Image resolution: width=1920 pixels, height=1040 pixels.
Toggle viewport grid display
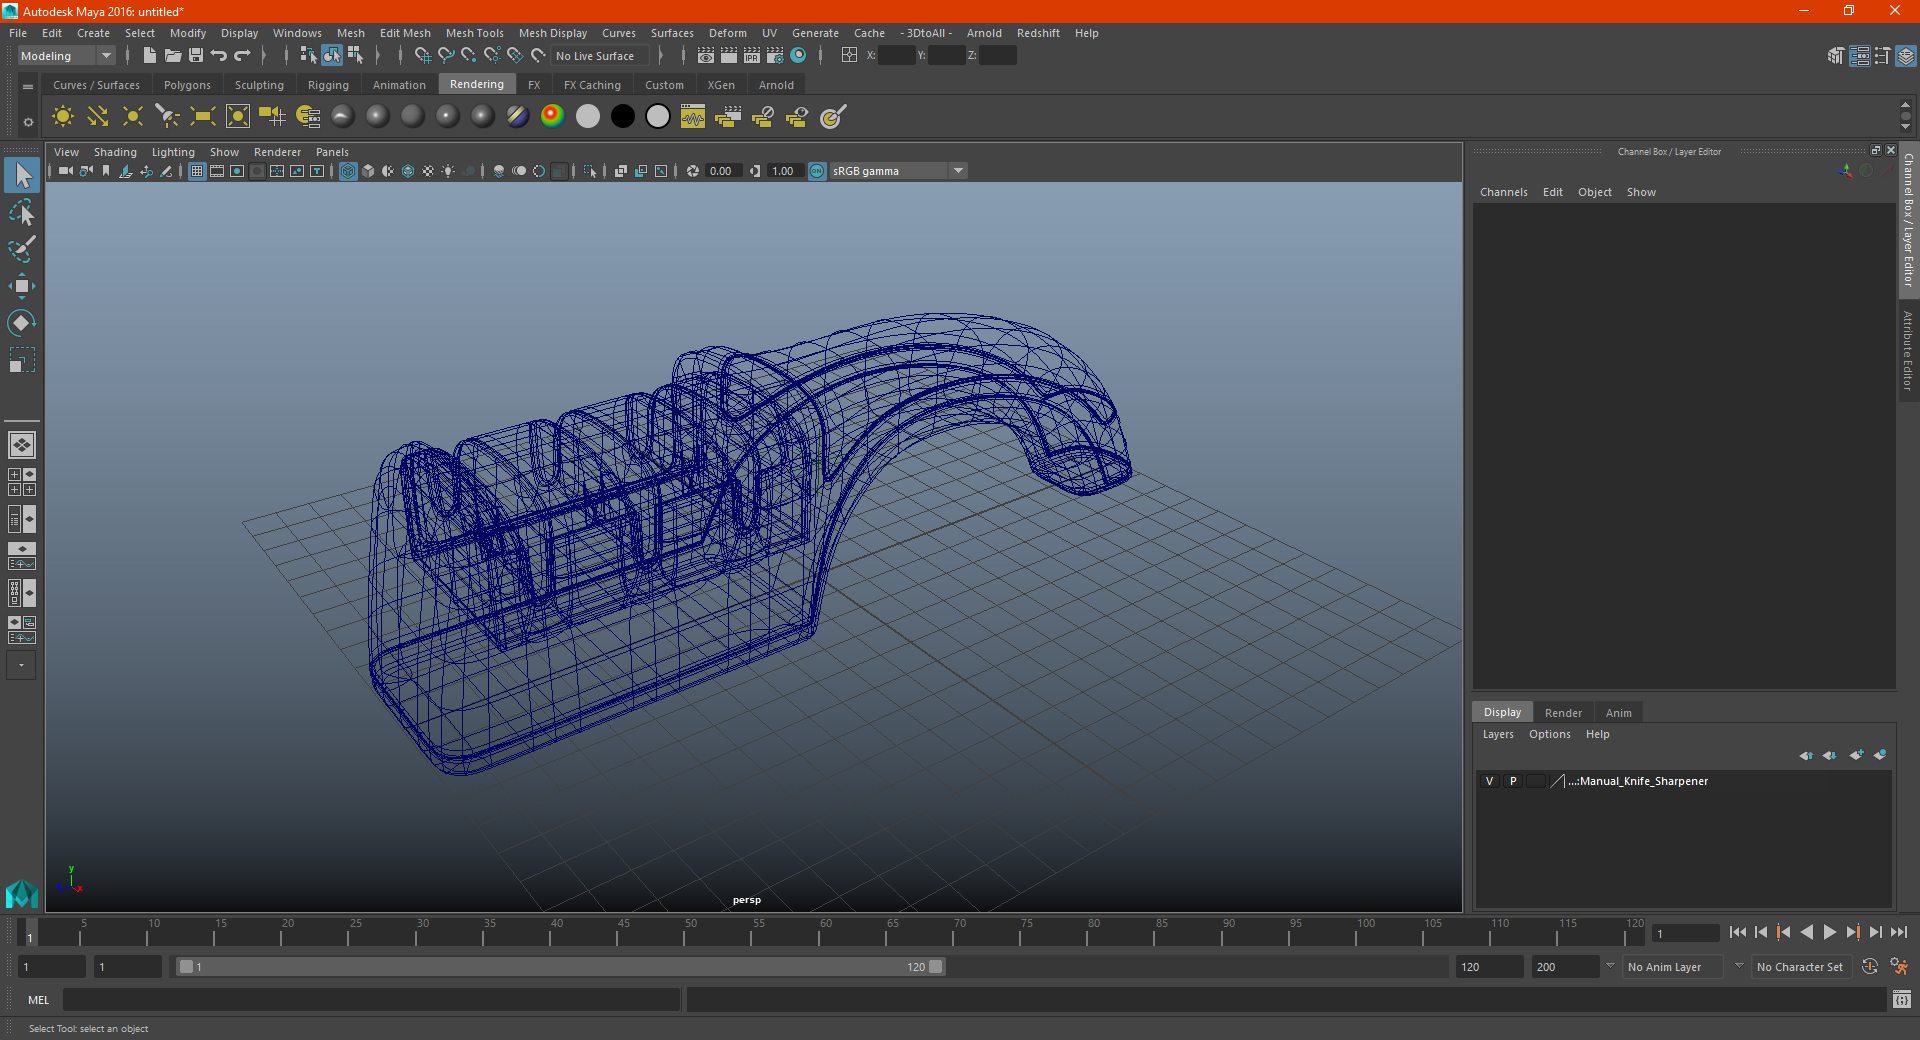pyautogui.click(x=197, y=171)
